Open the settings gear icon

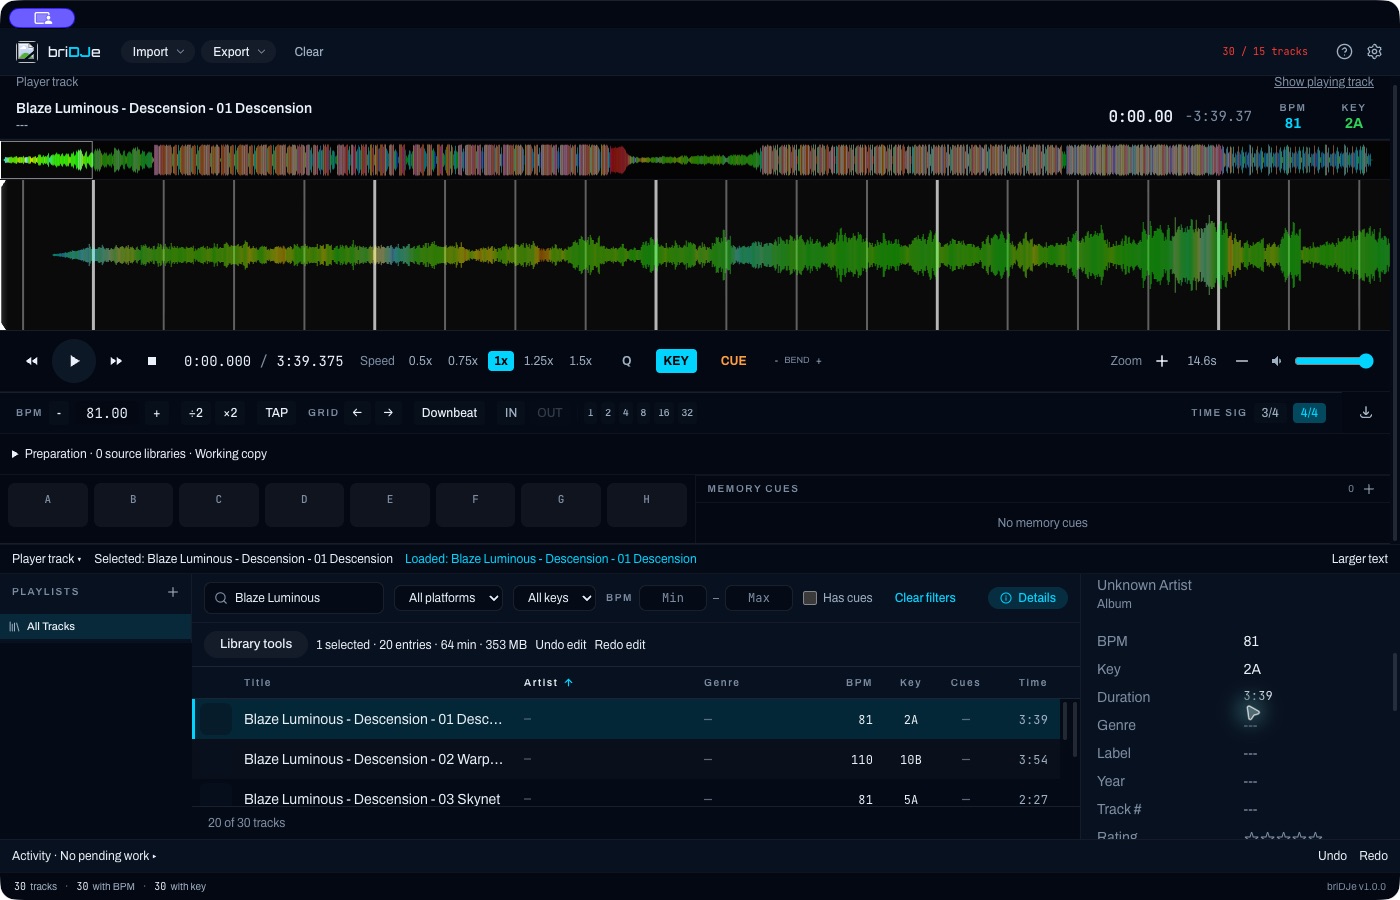coord(1374,52)
